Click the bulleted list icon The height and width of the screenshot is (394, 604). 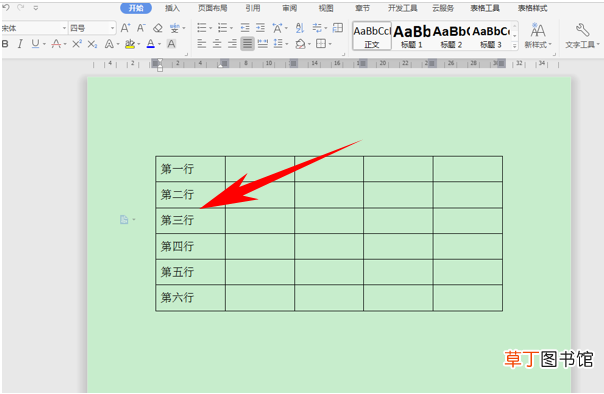pos(201,28)
